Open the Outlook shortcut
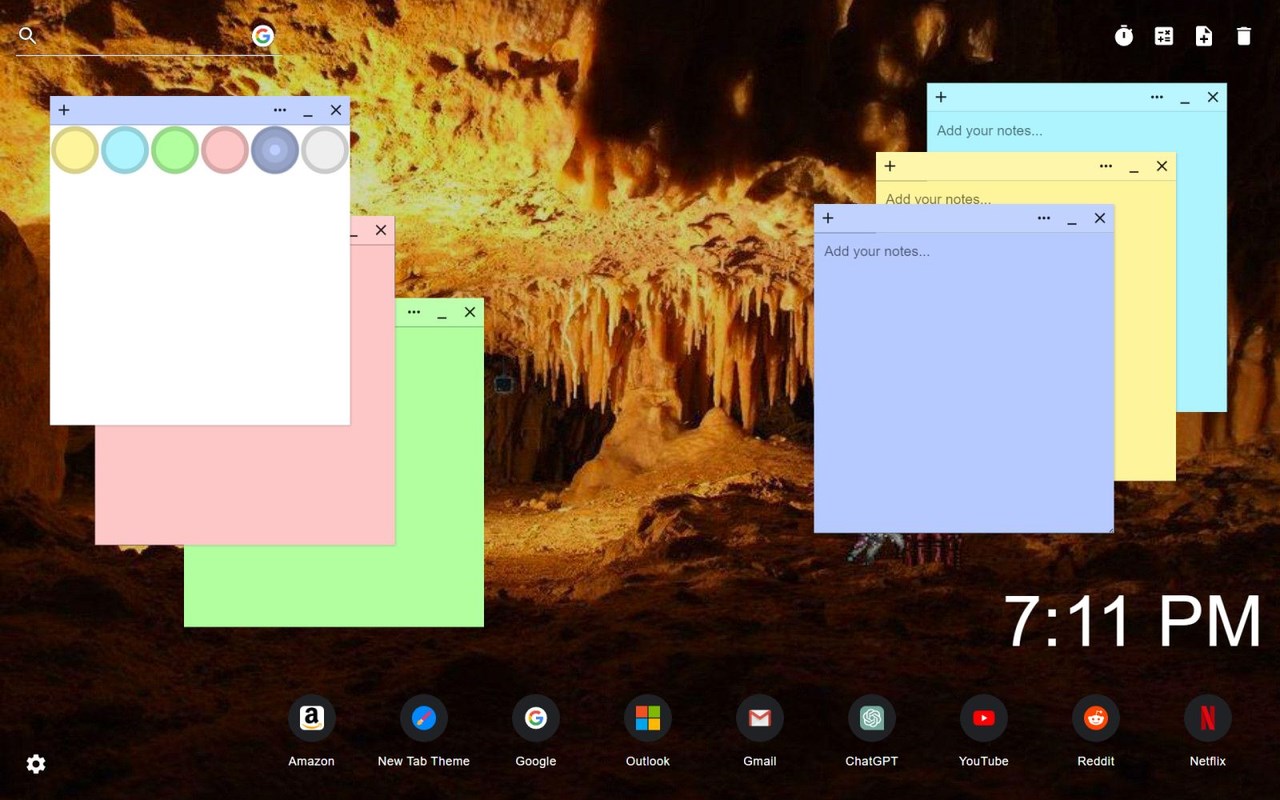 [x=648, y=731]
